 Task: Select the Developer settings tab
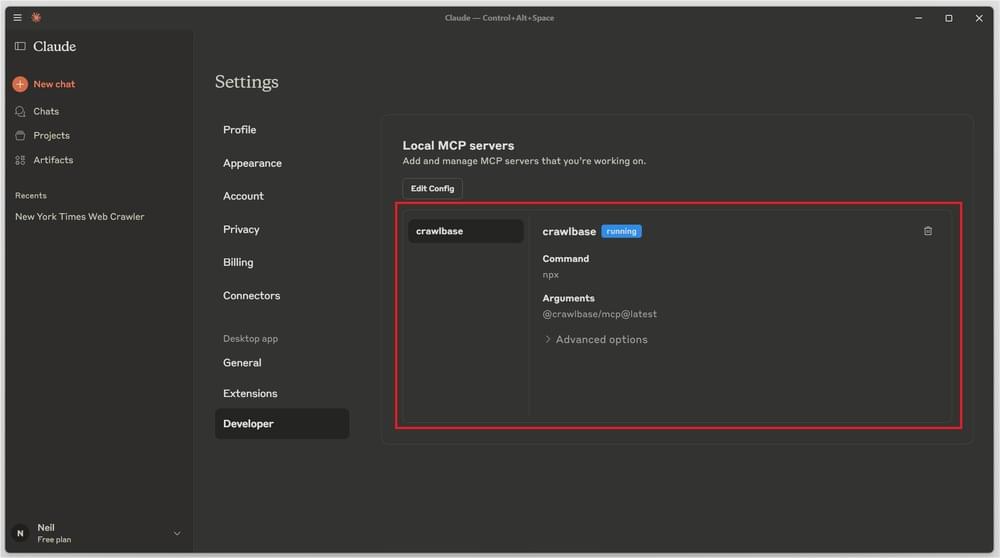point(282,424)
